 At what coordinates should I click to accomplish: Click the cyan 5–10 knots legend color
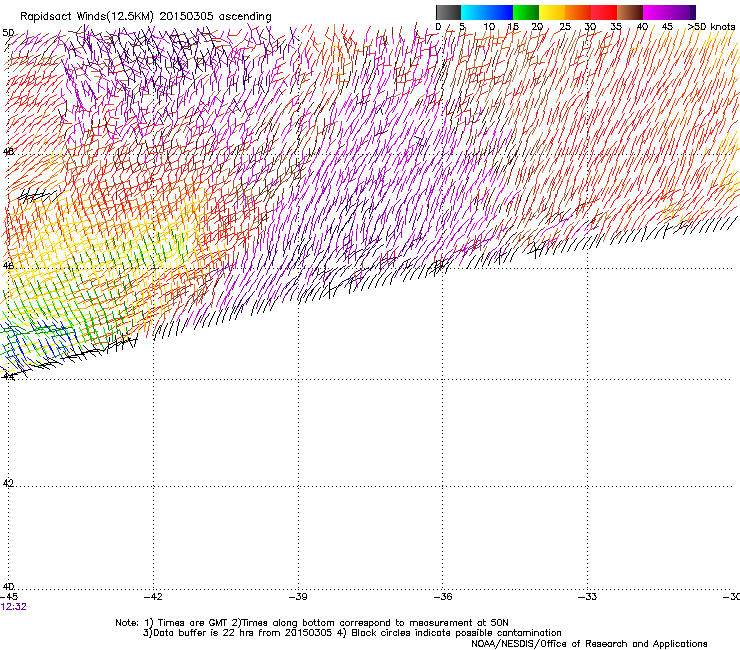(x=474, y=12)
